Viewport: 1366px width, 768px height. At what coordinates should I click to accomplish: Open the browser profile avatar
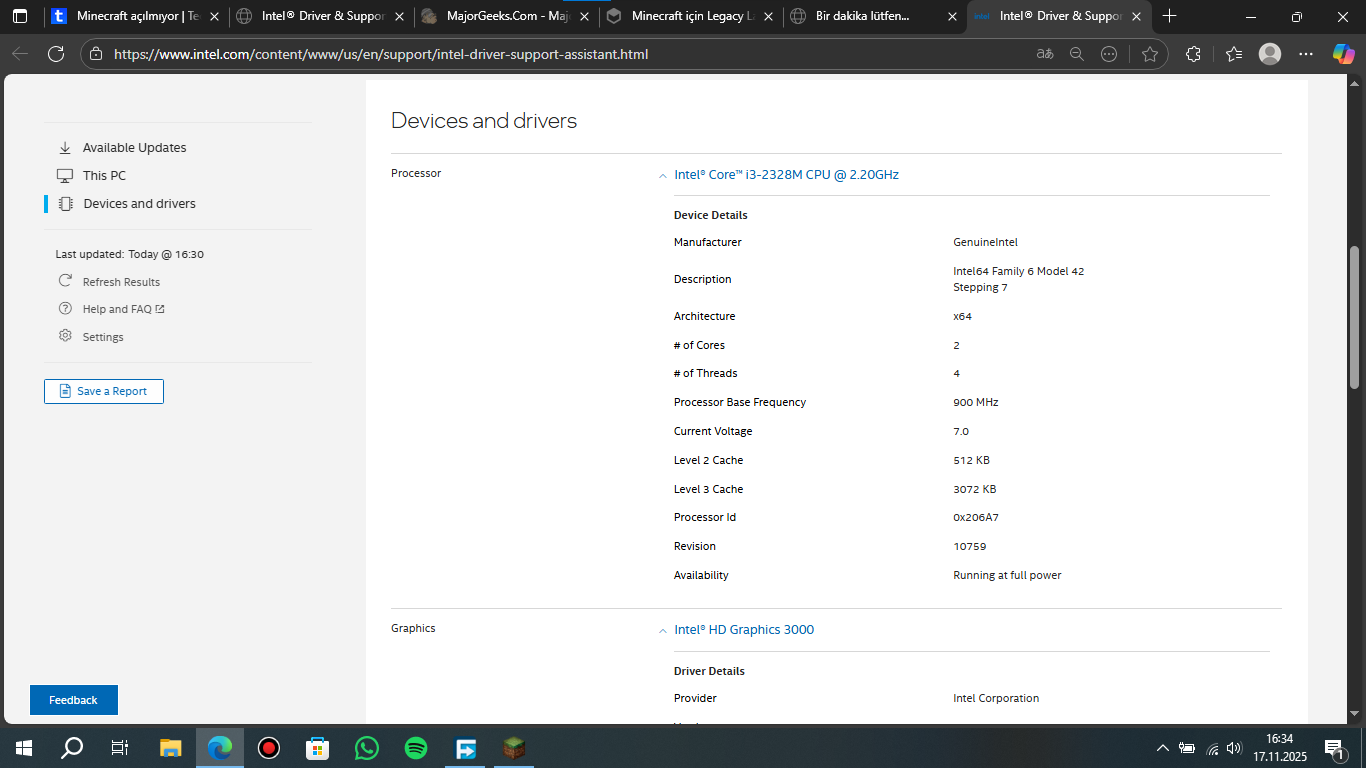pos(1270,54)
